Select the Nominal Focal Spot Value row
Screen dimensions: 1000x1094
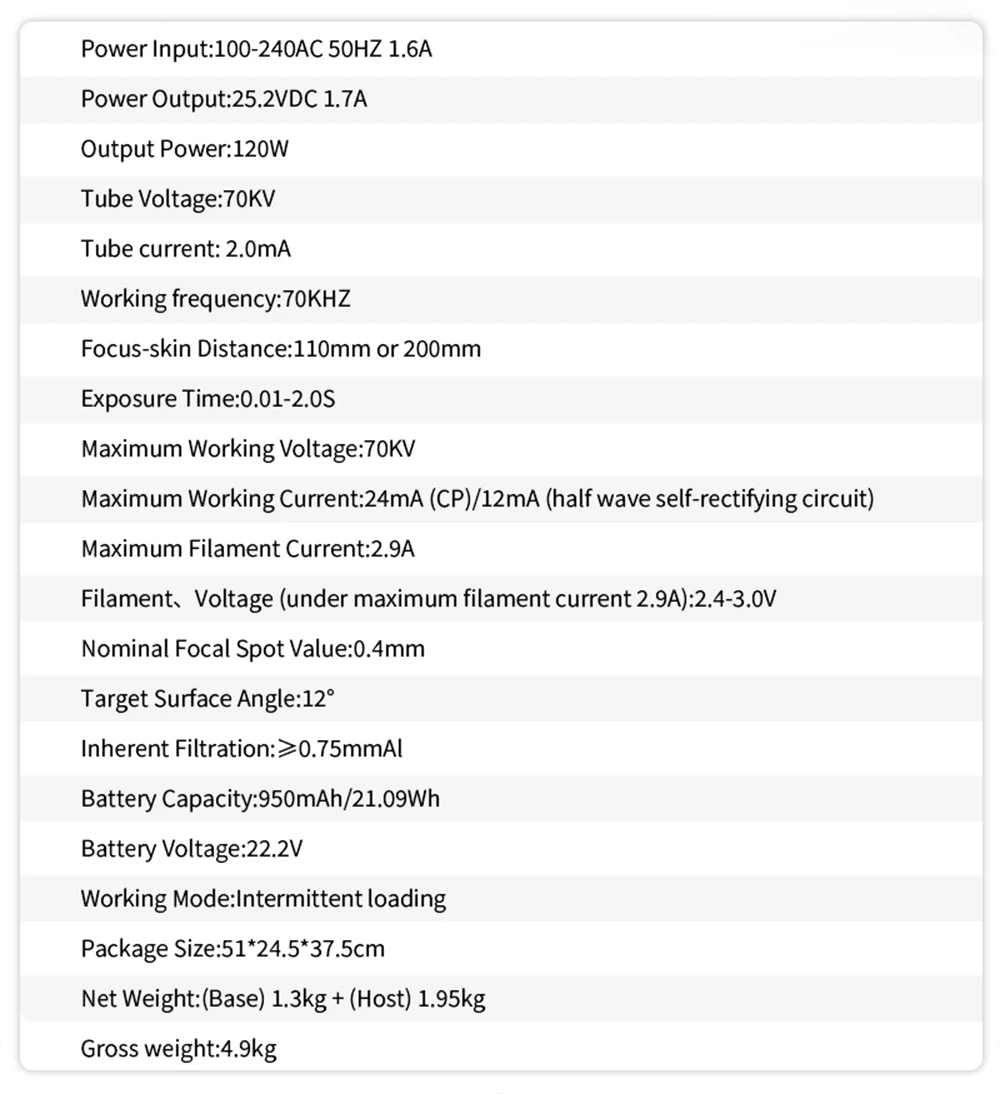(253, 649)
